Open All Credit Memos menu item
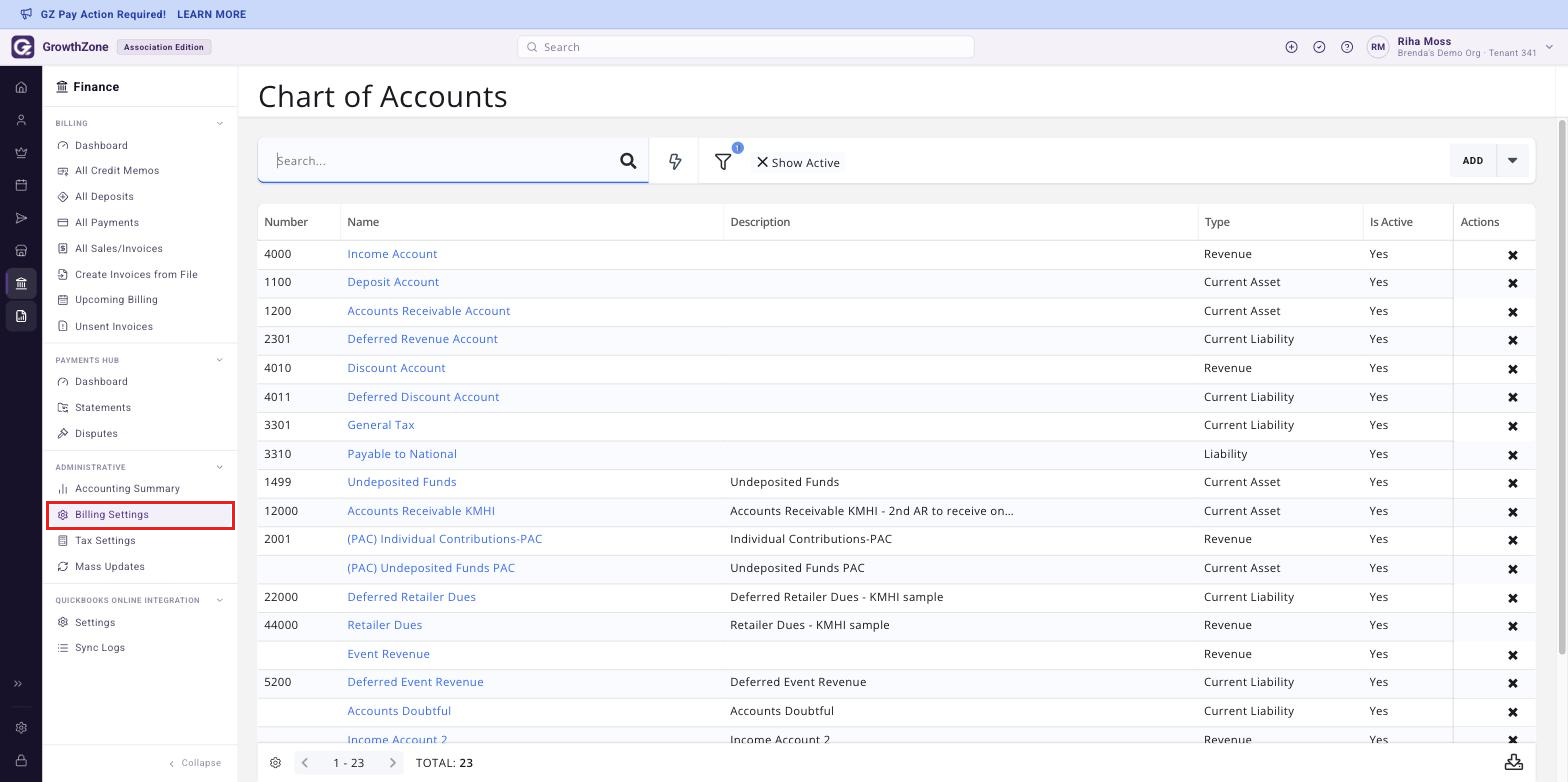The width and height of the screenshot is (1568, 782). [116, 171]
